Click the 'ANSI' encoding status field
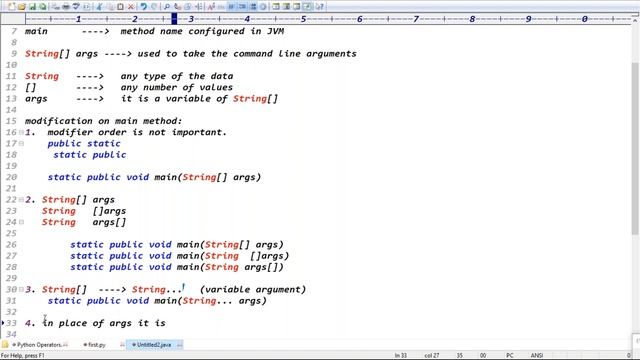The width and height of the screenshot is (640, 360). pyautogui.click(x=537, y=356)
